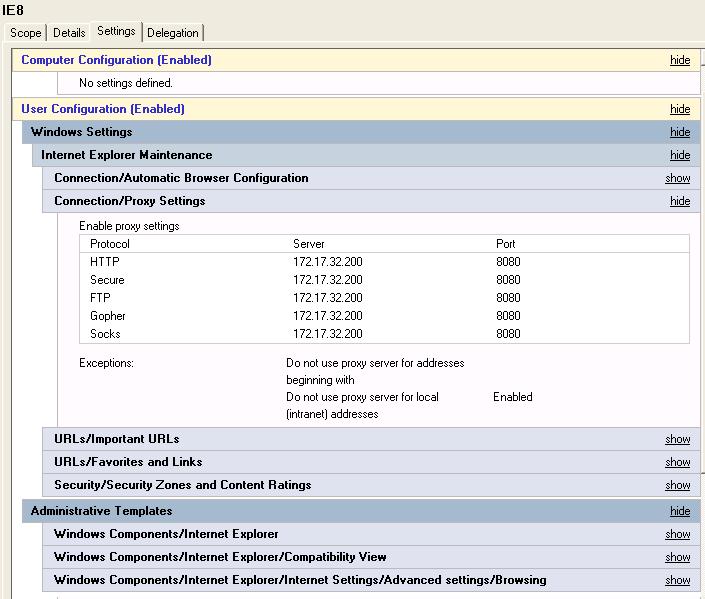Hide the Connection/Proxy Settings section
Screen dimensions: 705x599
680,201
